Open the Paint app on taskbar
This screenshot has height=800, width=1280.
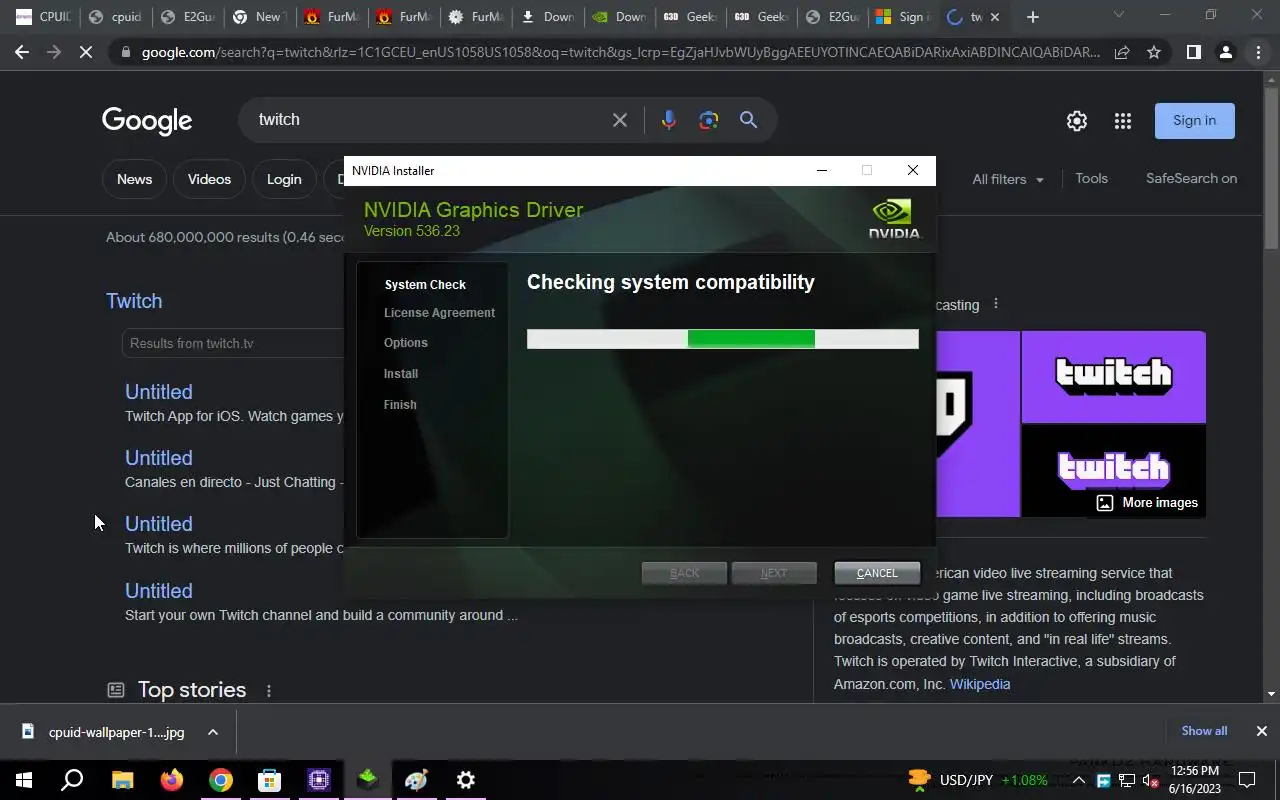416,780
